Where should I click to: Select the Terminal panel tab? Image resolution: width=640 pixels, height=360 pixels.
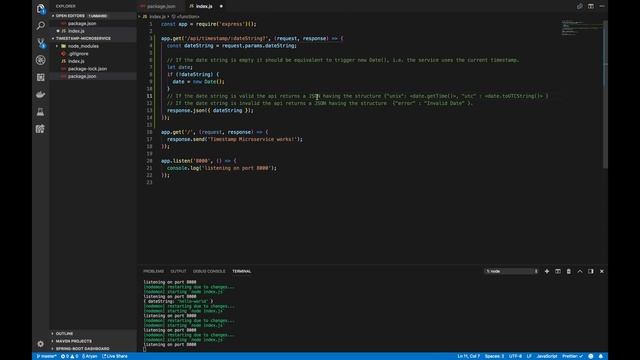242,271
